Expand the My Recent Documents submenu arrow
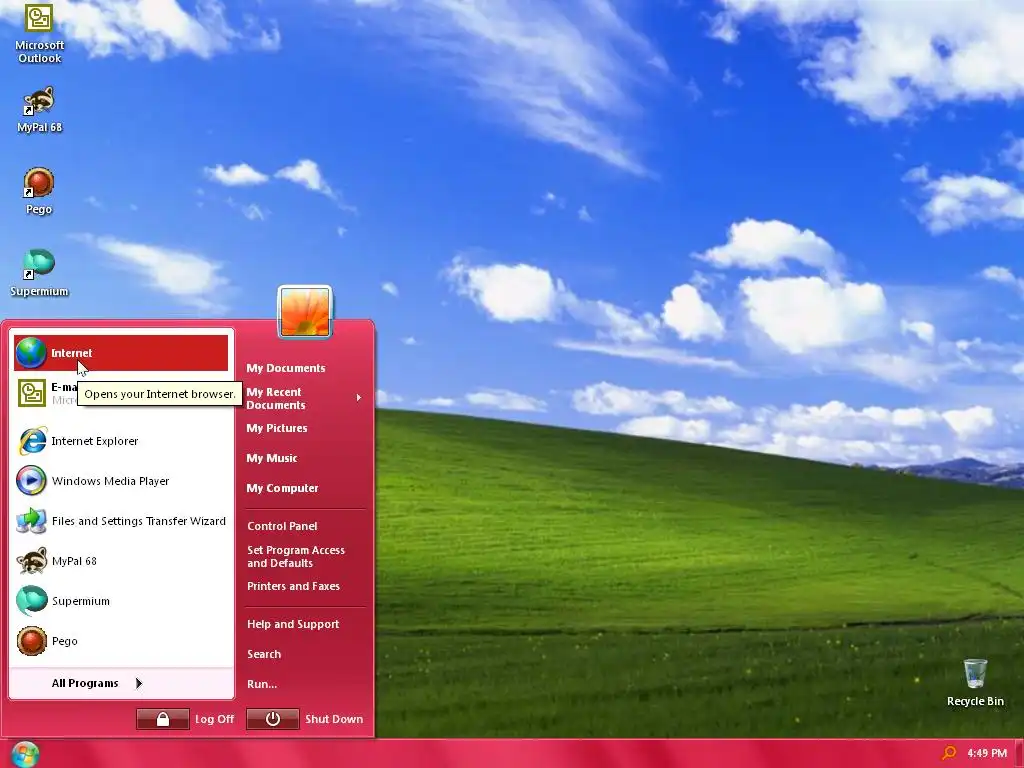Image resolution: width=1024 pixels, height=768 pixels. click(359, 398)
